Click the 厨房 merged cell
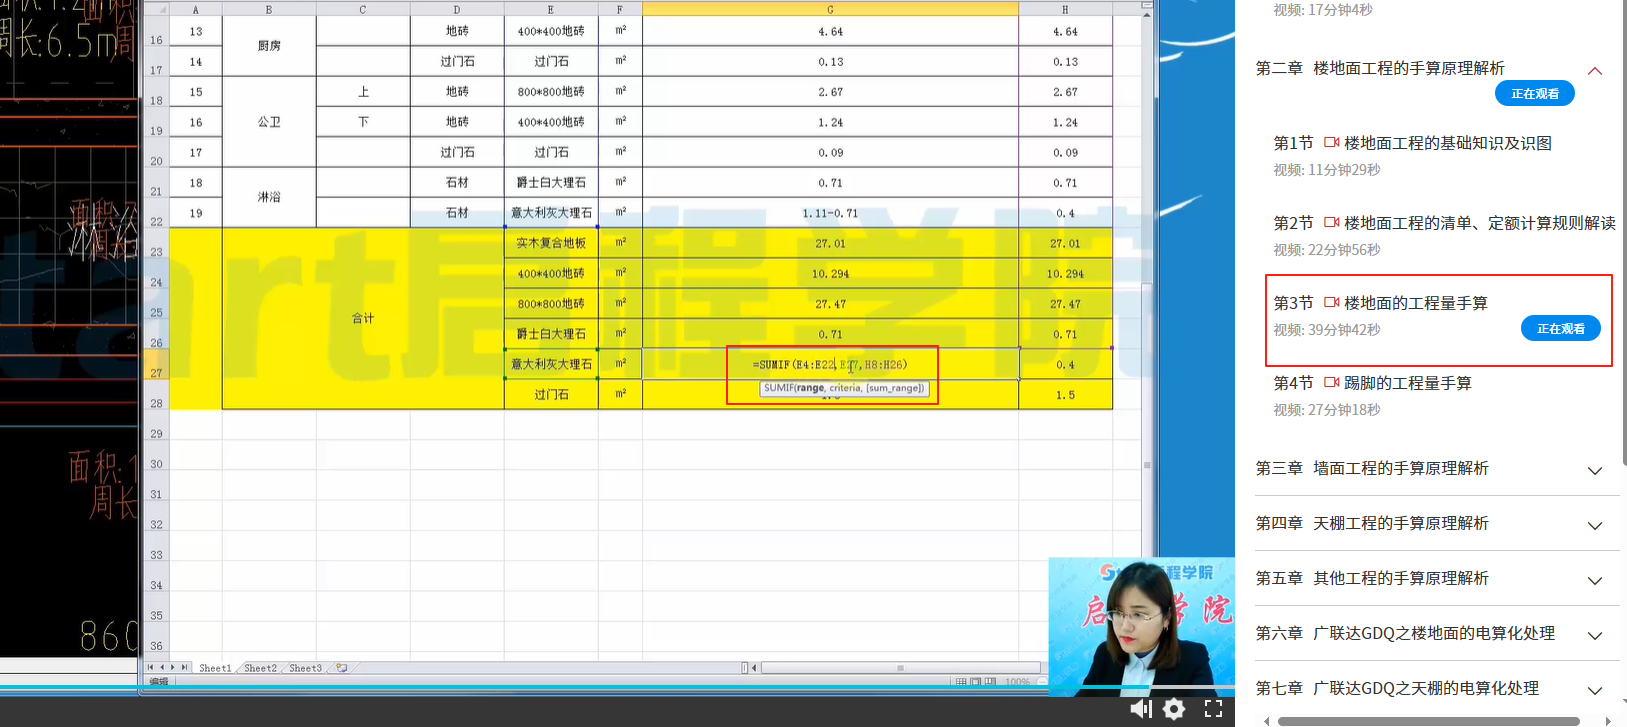Image resolution: width=1627 pixels, height=727 pixels. point(269,46)
